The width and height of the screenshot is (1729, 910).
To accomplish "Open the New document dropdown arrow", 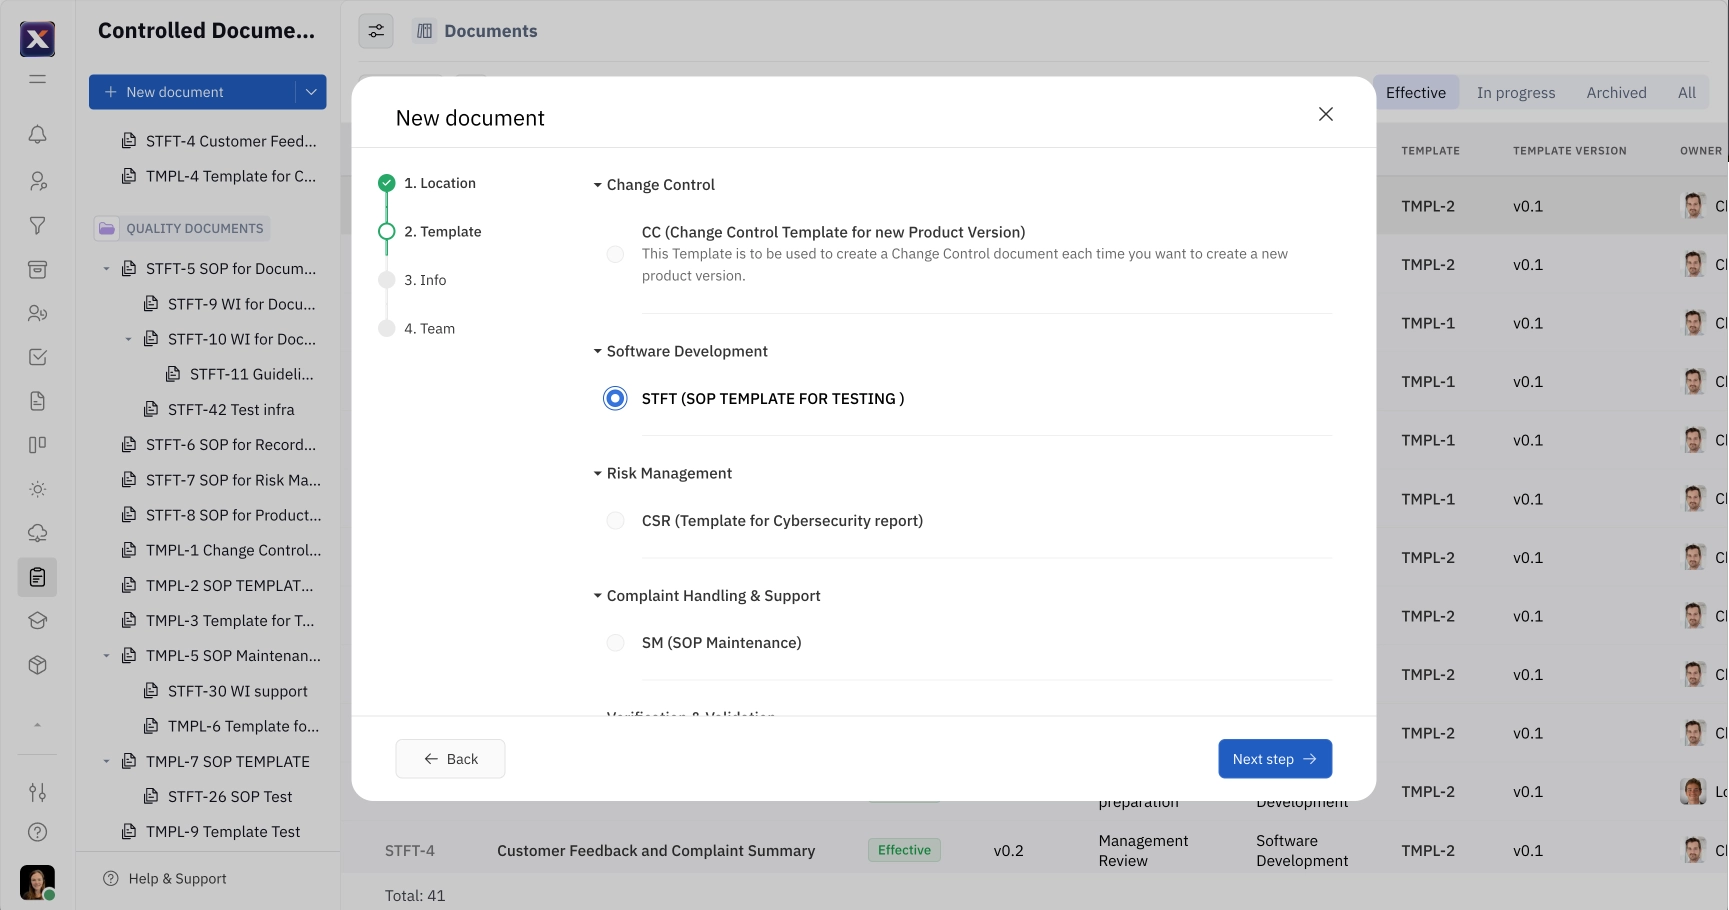I will 310,91.
